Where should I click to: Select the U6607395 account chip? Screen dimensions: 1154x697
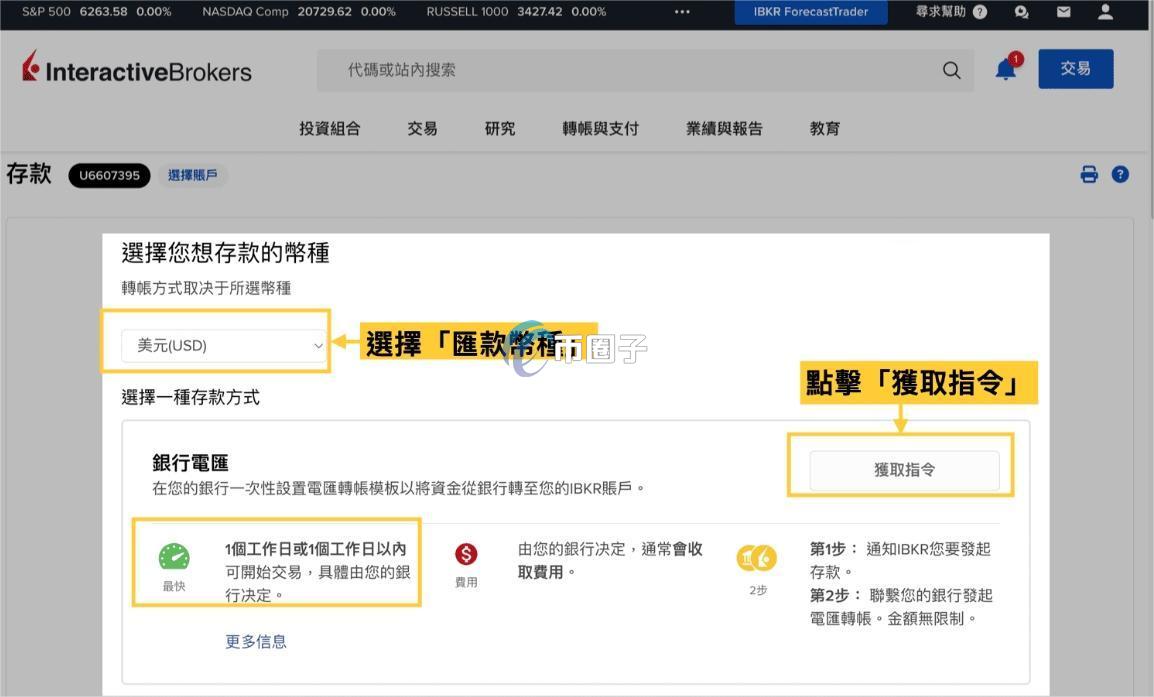tap(109, 174)
